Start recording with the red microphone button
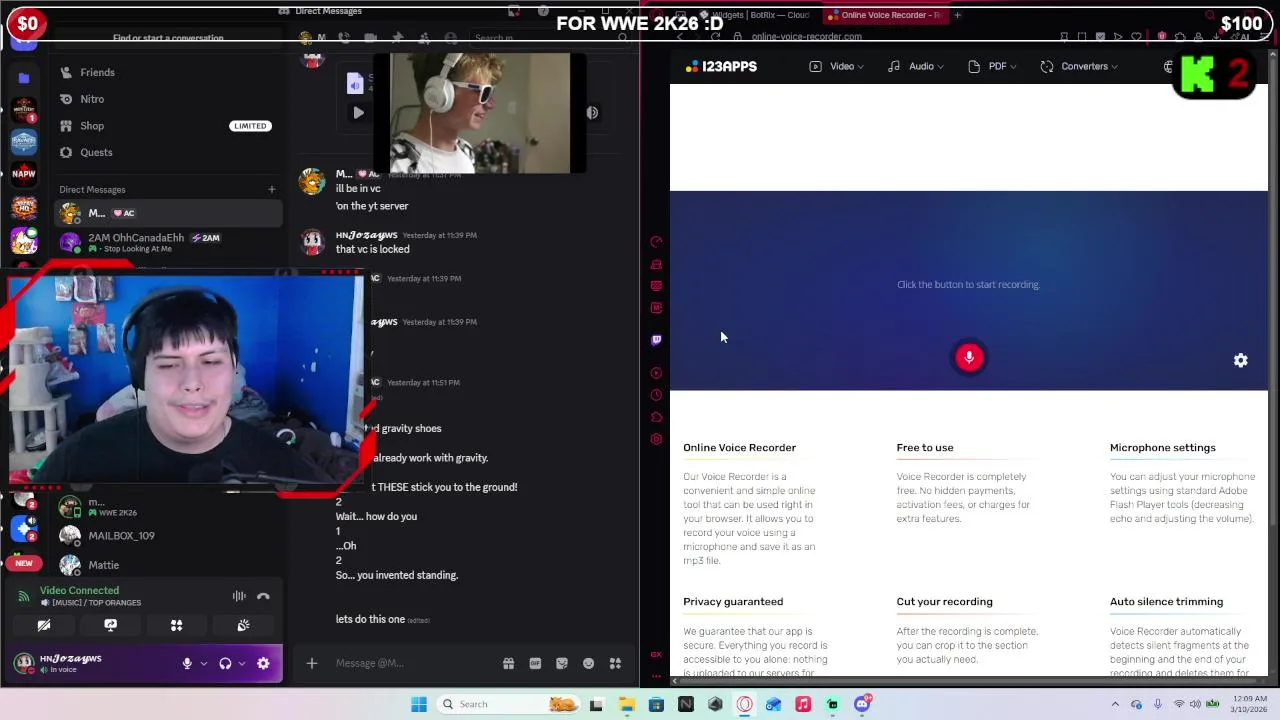1280x720 pixels. [x=968, y=358]
